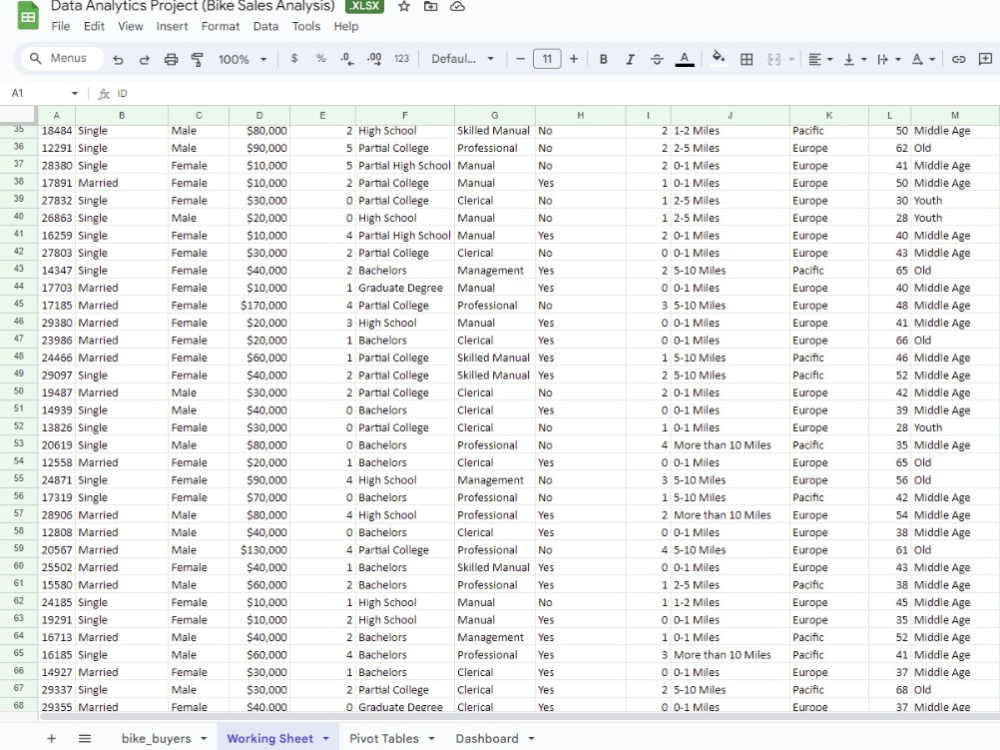Toggle bold formatting
Screen dimensions: 1000x750
[603, 59]
